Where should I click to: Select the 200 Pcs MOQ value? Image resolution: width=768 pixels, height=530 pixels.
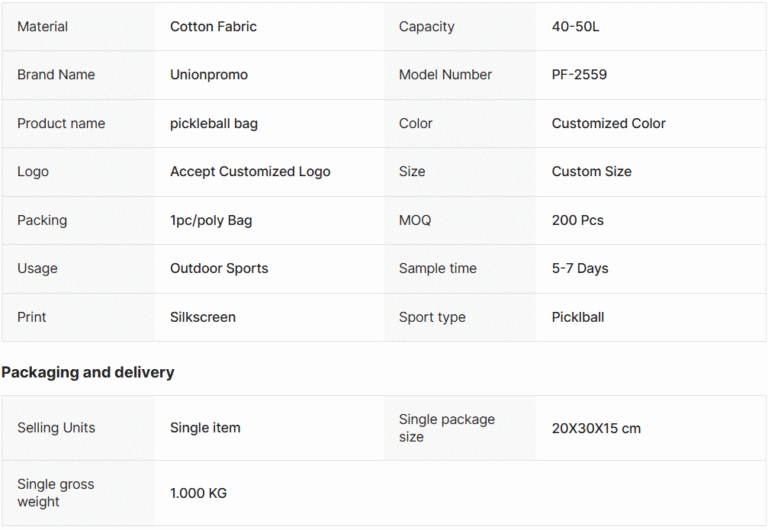(577, 220)
